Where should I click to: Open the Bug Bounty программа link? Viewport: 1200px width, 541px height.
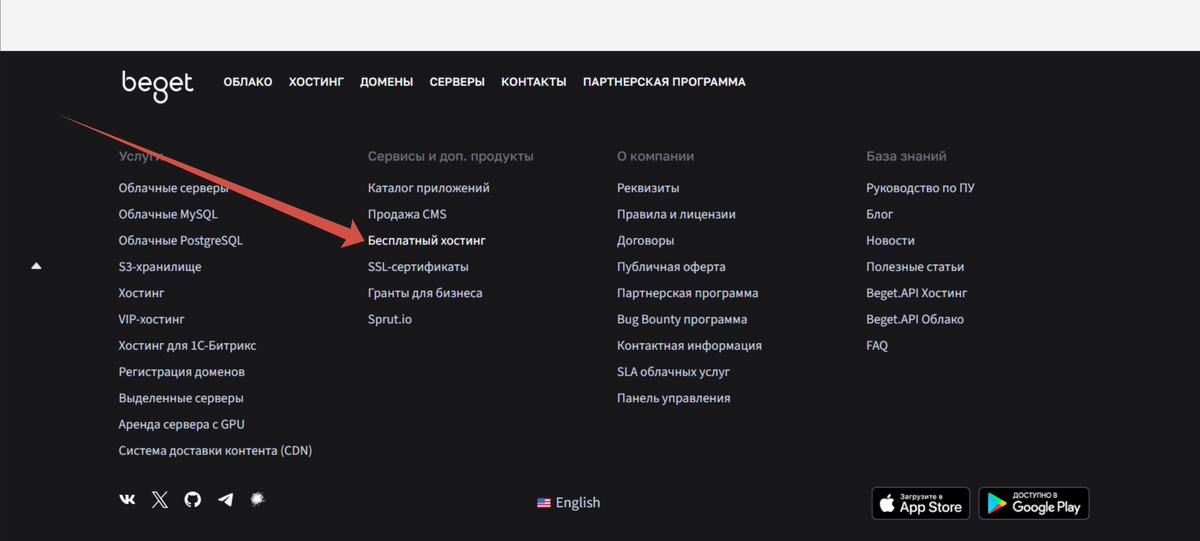[x=682, y=319]
